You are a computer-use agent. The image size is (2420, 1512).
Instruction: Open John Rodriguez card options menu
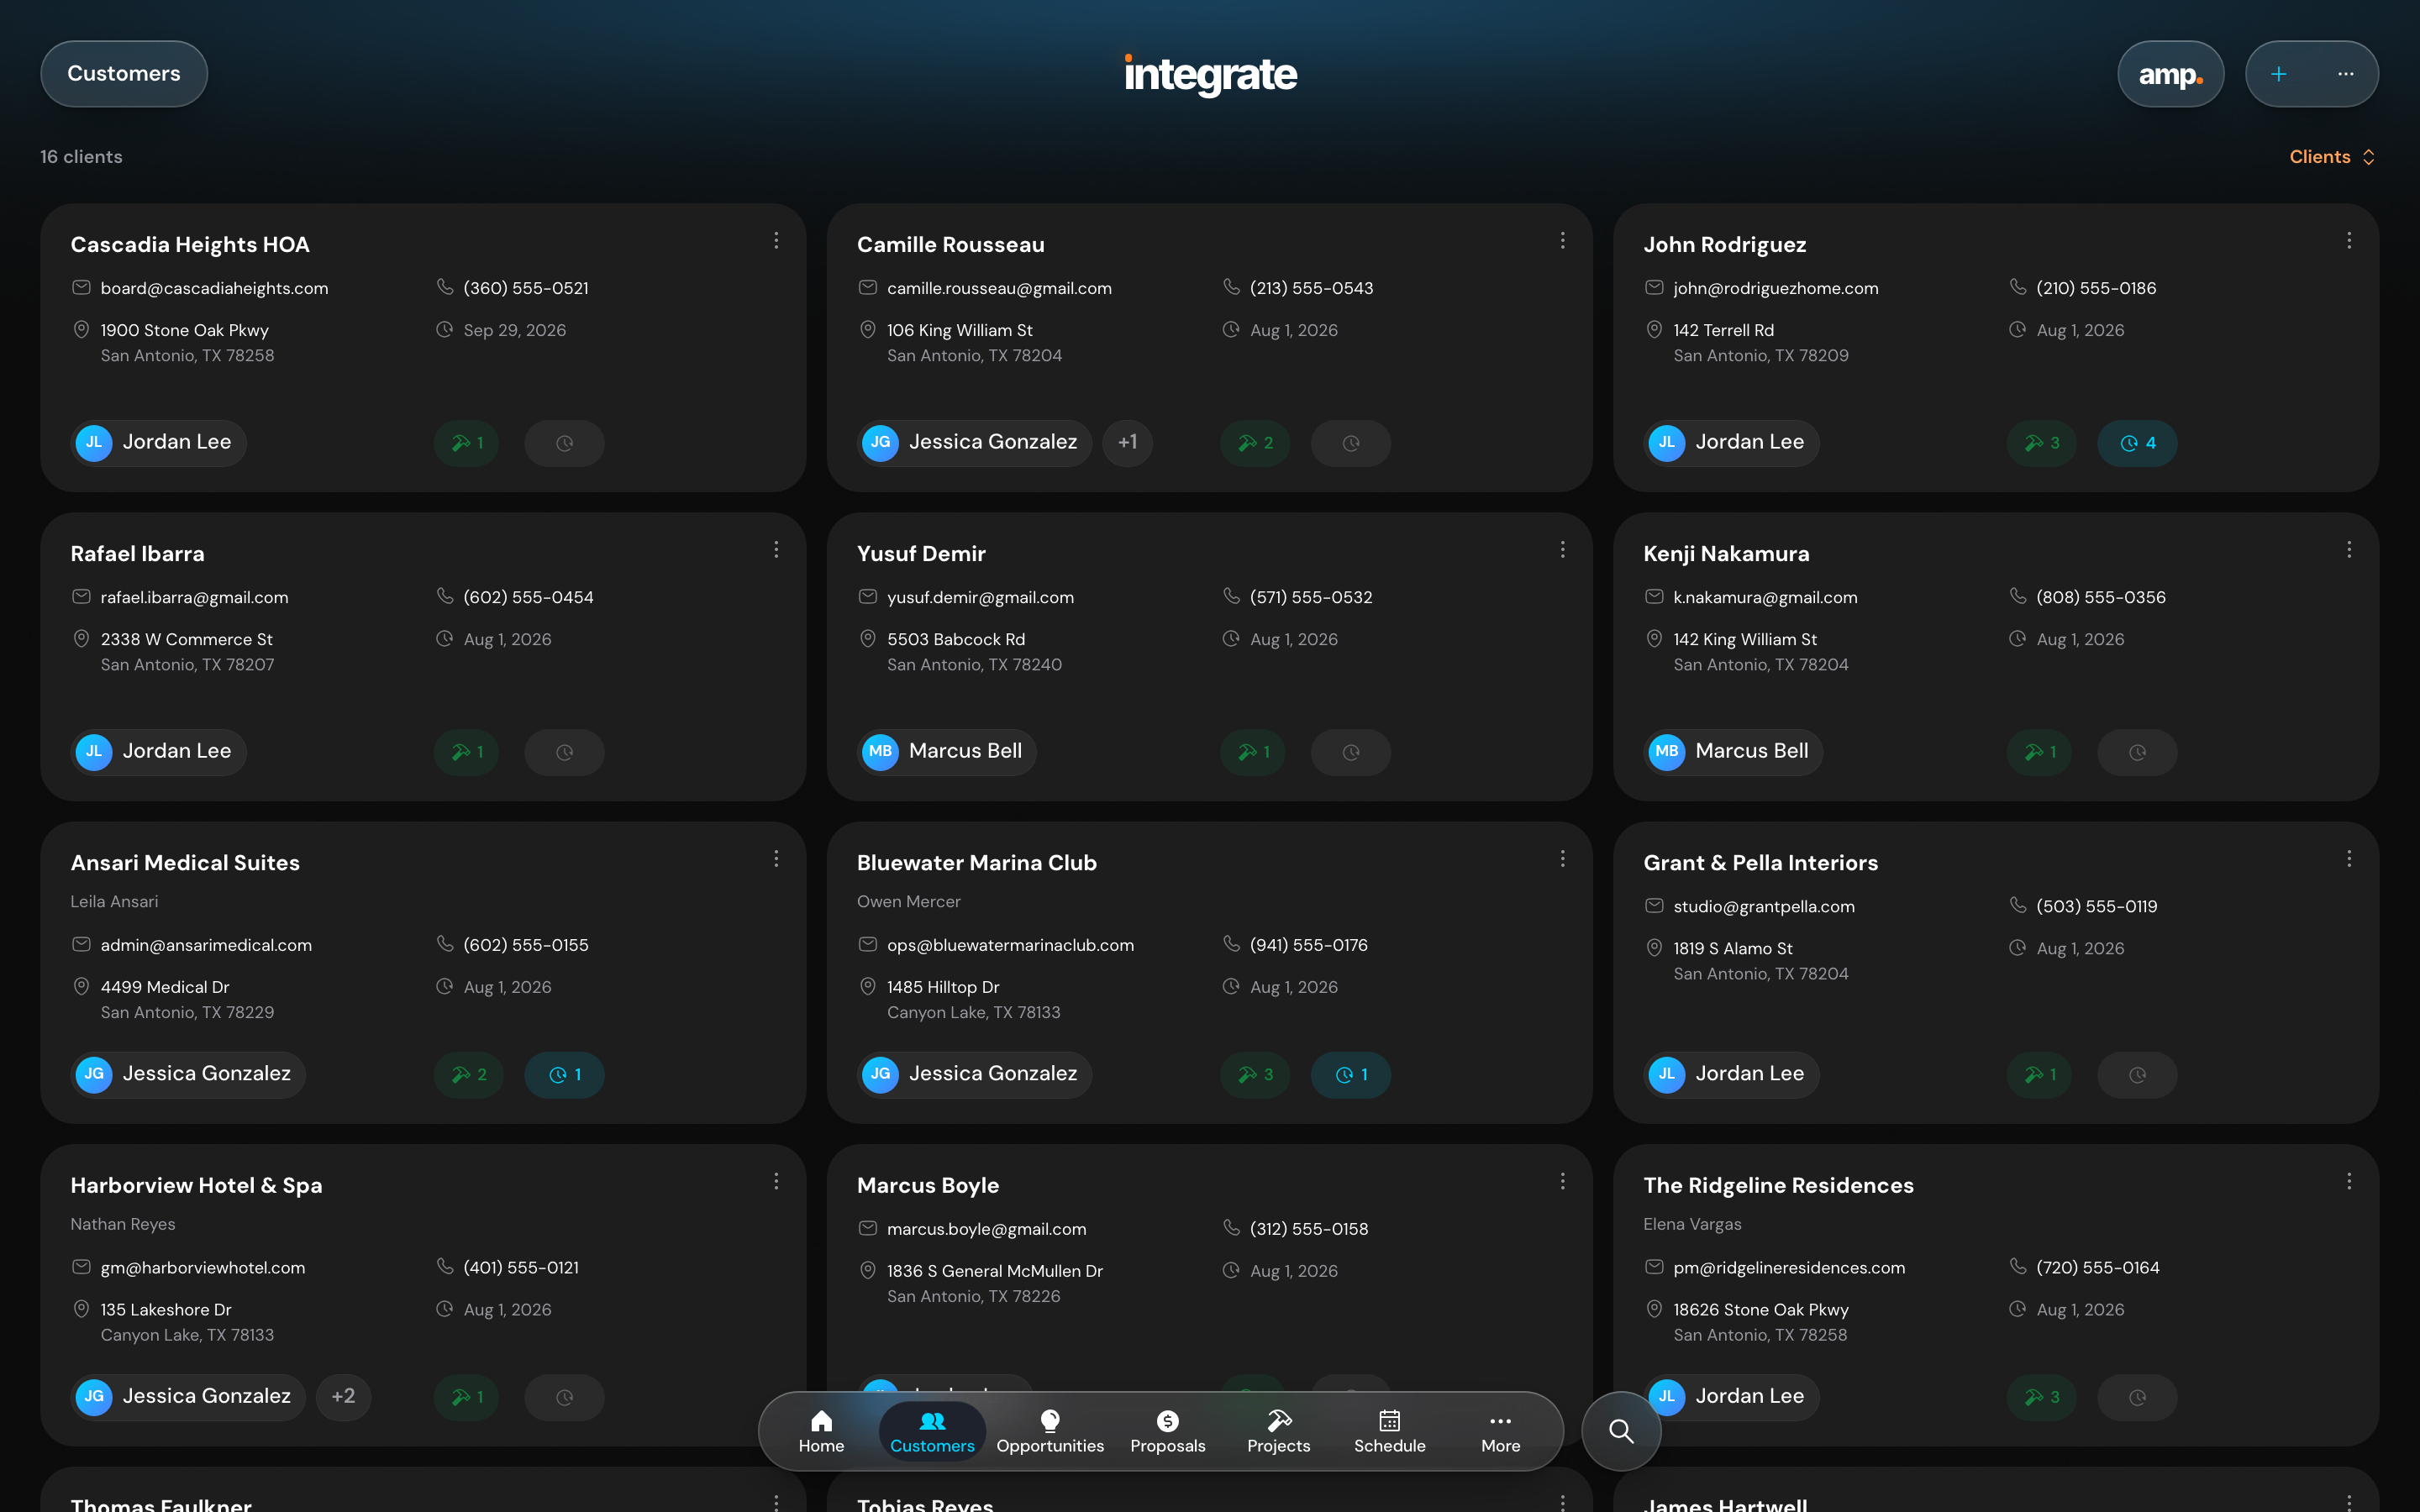[x=2349, y=241]
